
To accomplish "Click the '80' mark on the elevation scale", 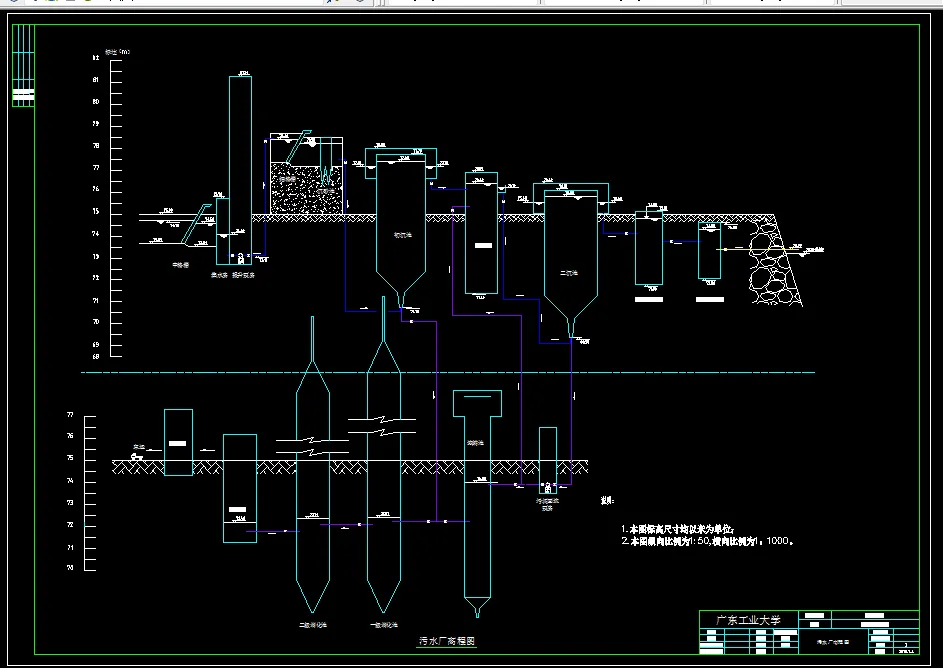I will click(x=96, y=102).
